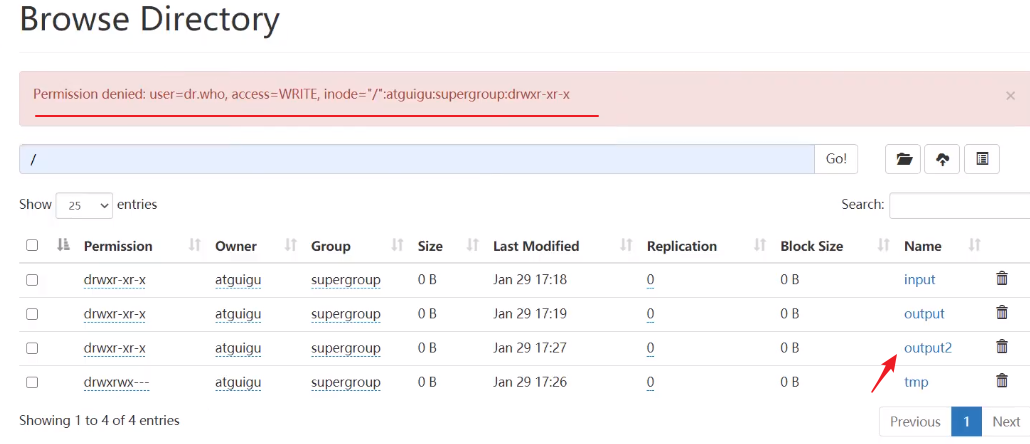Image resolution: width=1030 pixels, height=444 pixels.
Task: Delete the tmp directory using trash icon
Action: tap(1001, 381)
